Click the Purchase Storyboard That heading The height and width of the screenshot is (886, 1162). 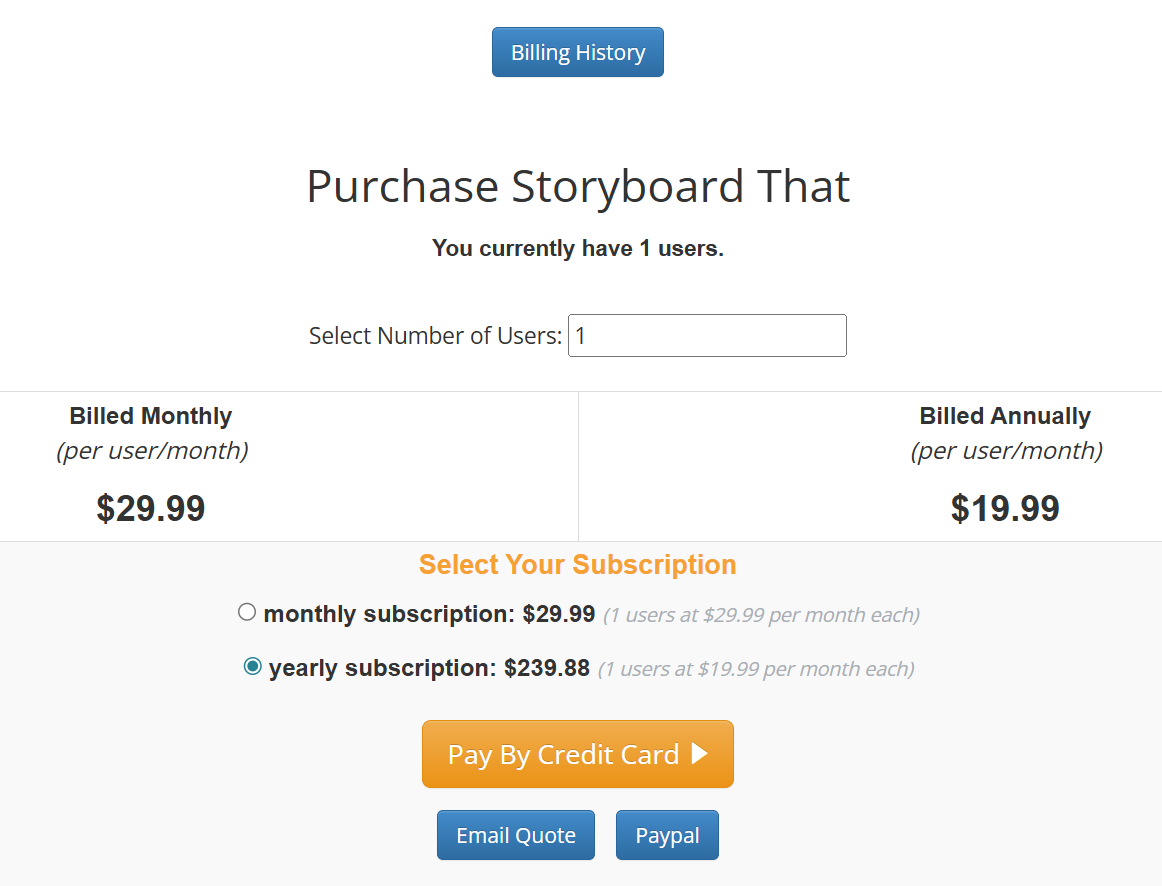pyautogui.click(x=578, y=187)
